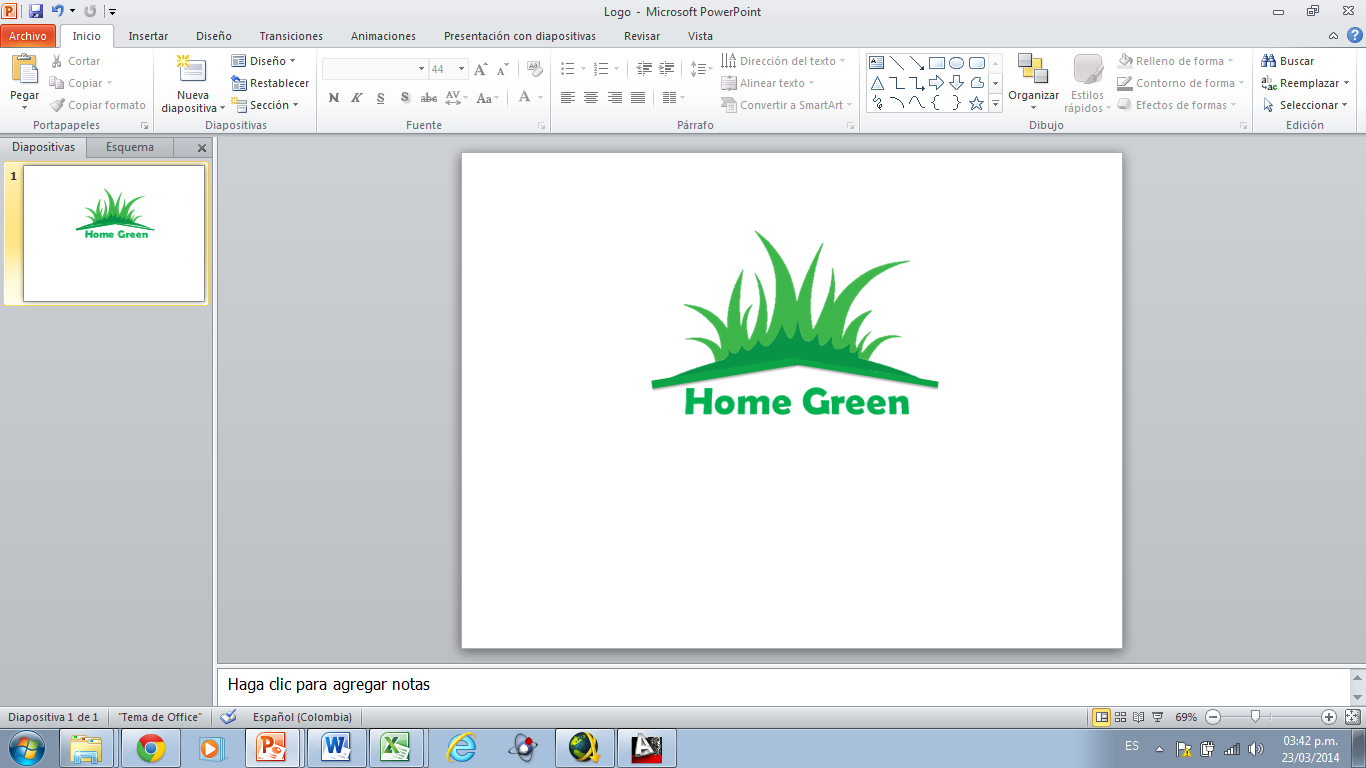Switch to Insertar ribbon tab
1366x768 pixels.
pos(148,36)
